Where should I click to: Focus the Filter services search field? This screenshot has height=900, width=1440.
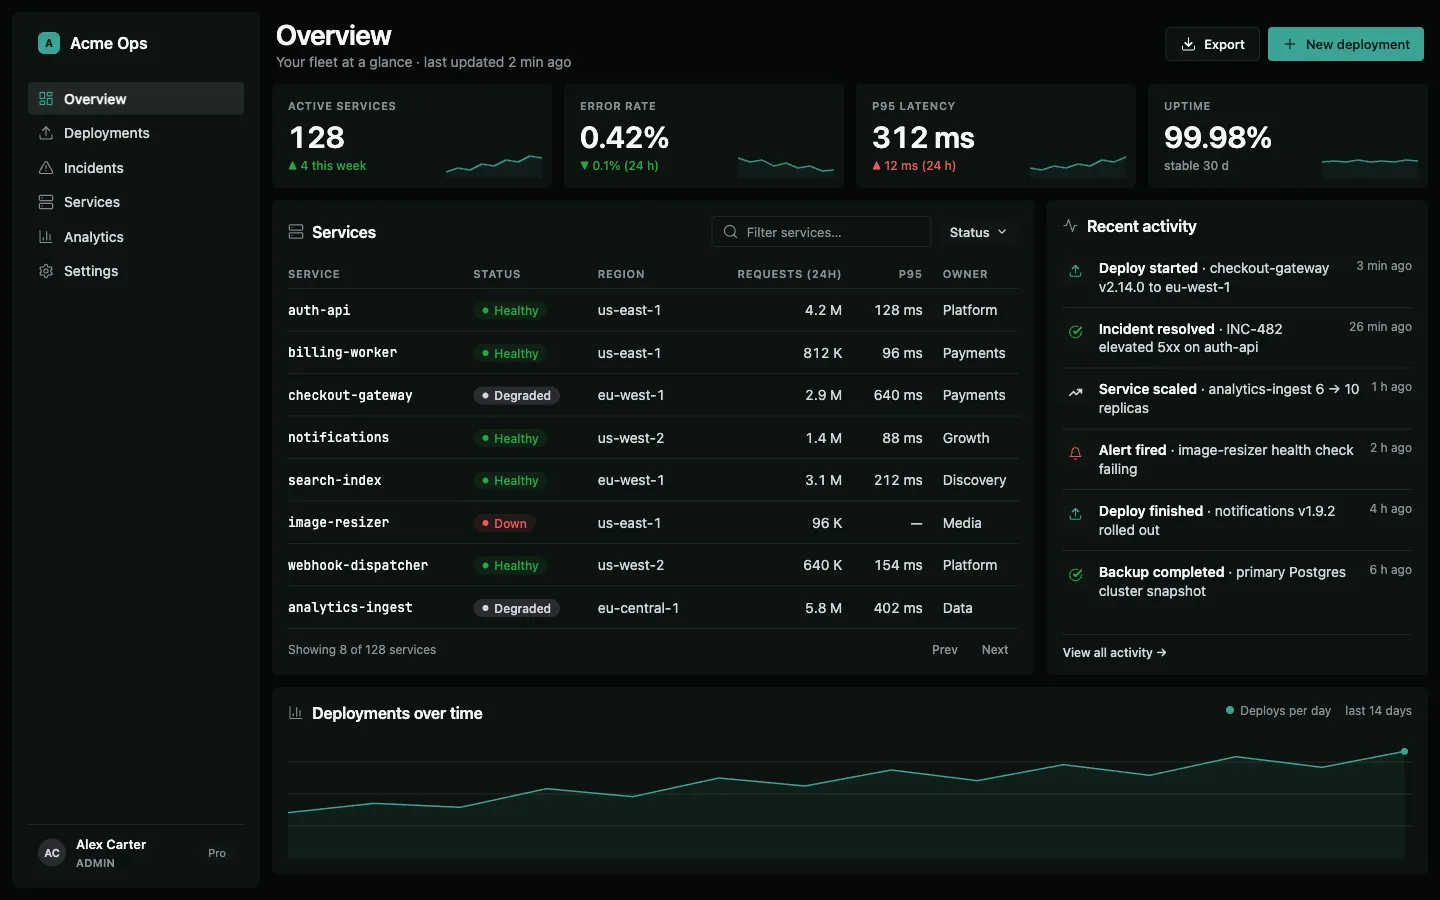pyautogui.click(x=821, y=232)
